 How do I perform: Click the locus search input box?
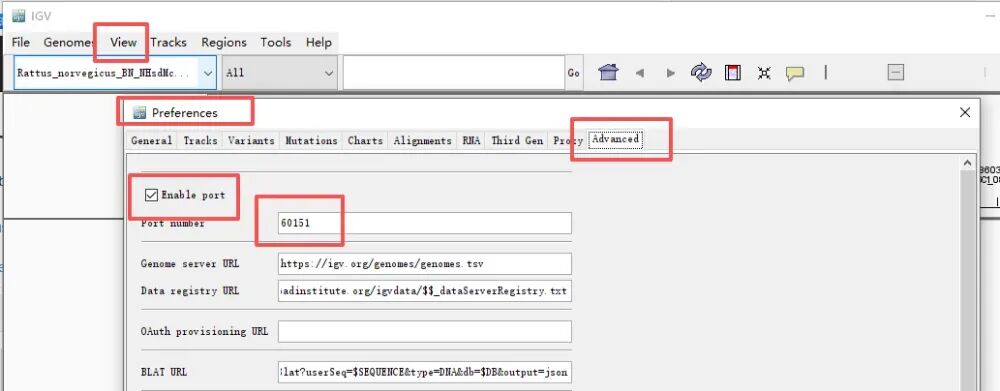[453, 73]
